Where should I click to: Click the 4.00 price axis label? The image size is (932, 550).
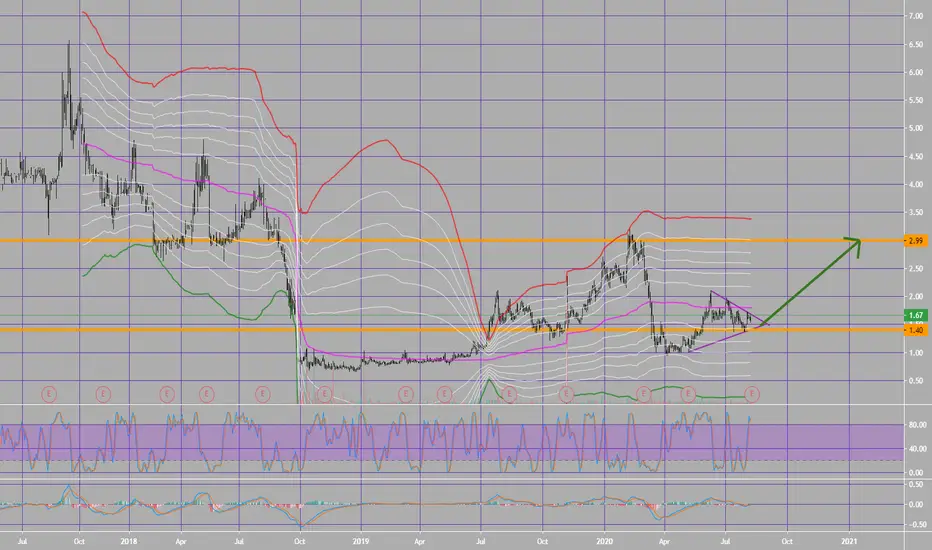point(915,185)
